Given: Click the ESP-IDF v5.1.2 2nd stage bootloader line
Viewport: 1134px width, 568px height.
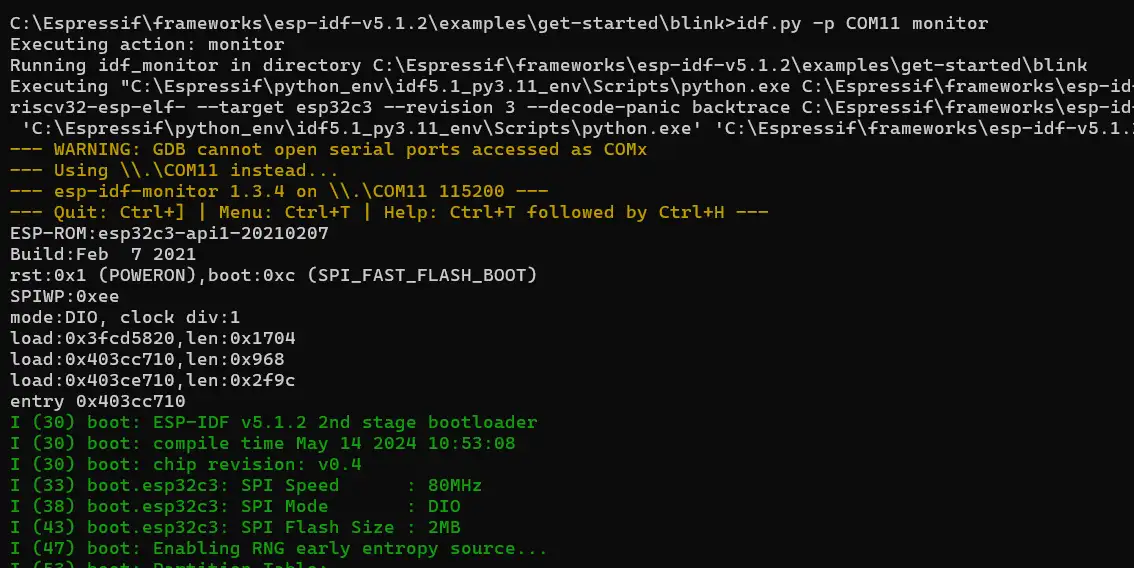Looking at the screenshot, I should pos(273,422).
